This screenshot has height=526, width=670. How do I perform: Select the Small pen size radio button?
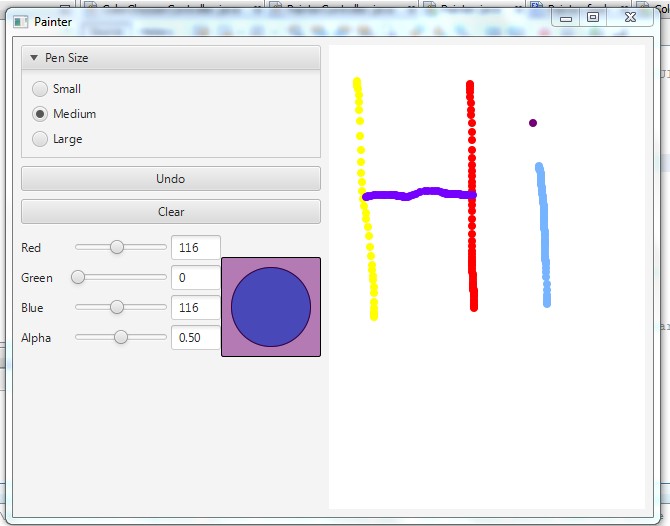40,89
